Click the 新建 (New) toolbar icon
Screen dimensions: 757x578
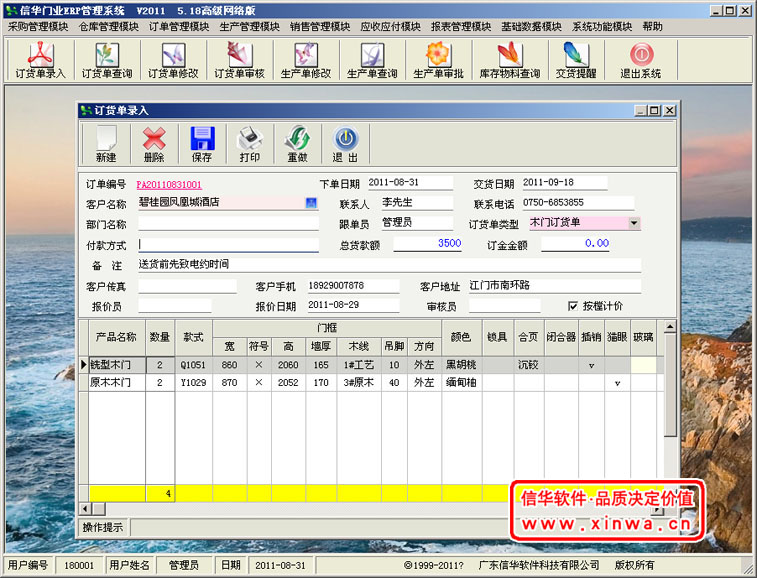(x=105, y=143)
